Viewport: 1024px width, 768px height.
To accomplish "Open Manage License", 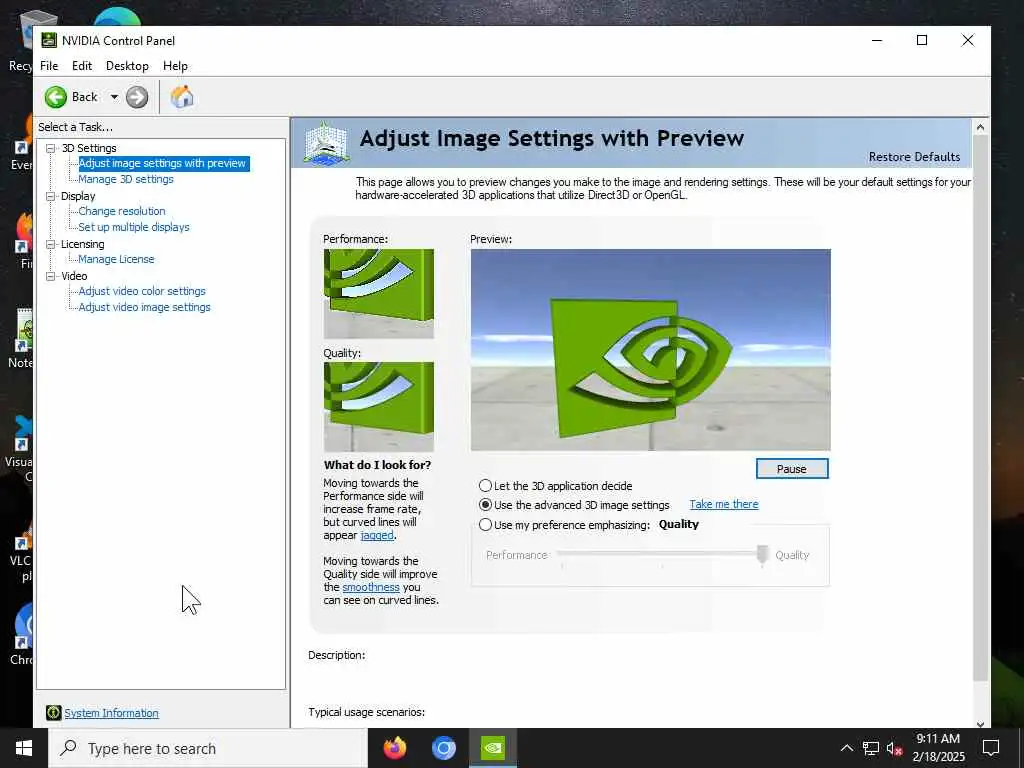I will pos(116,259).
